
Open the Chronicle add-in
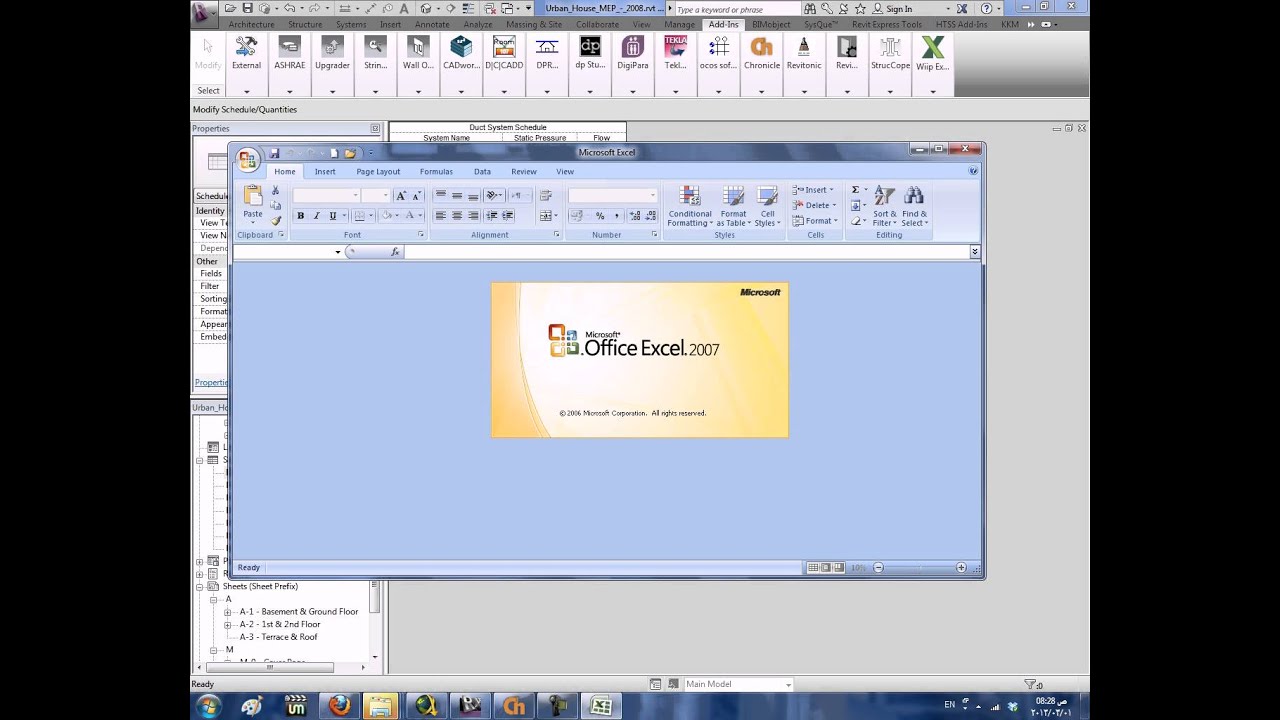[762, 54]
